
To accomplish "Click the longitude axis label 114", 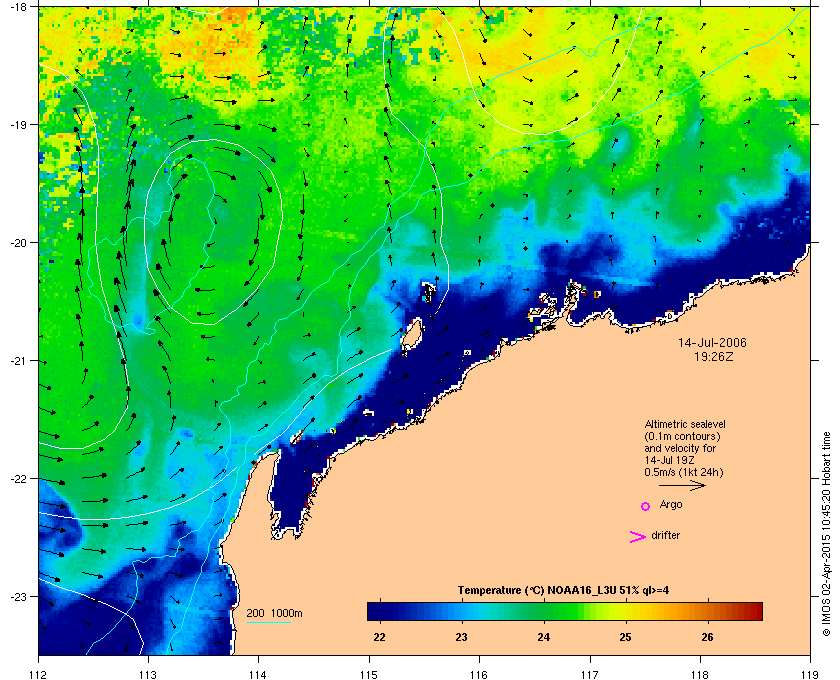I will point(258,675).
